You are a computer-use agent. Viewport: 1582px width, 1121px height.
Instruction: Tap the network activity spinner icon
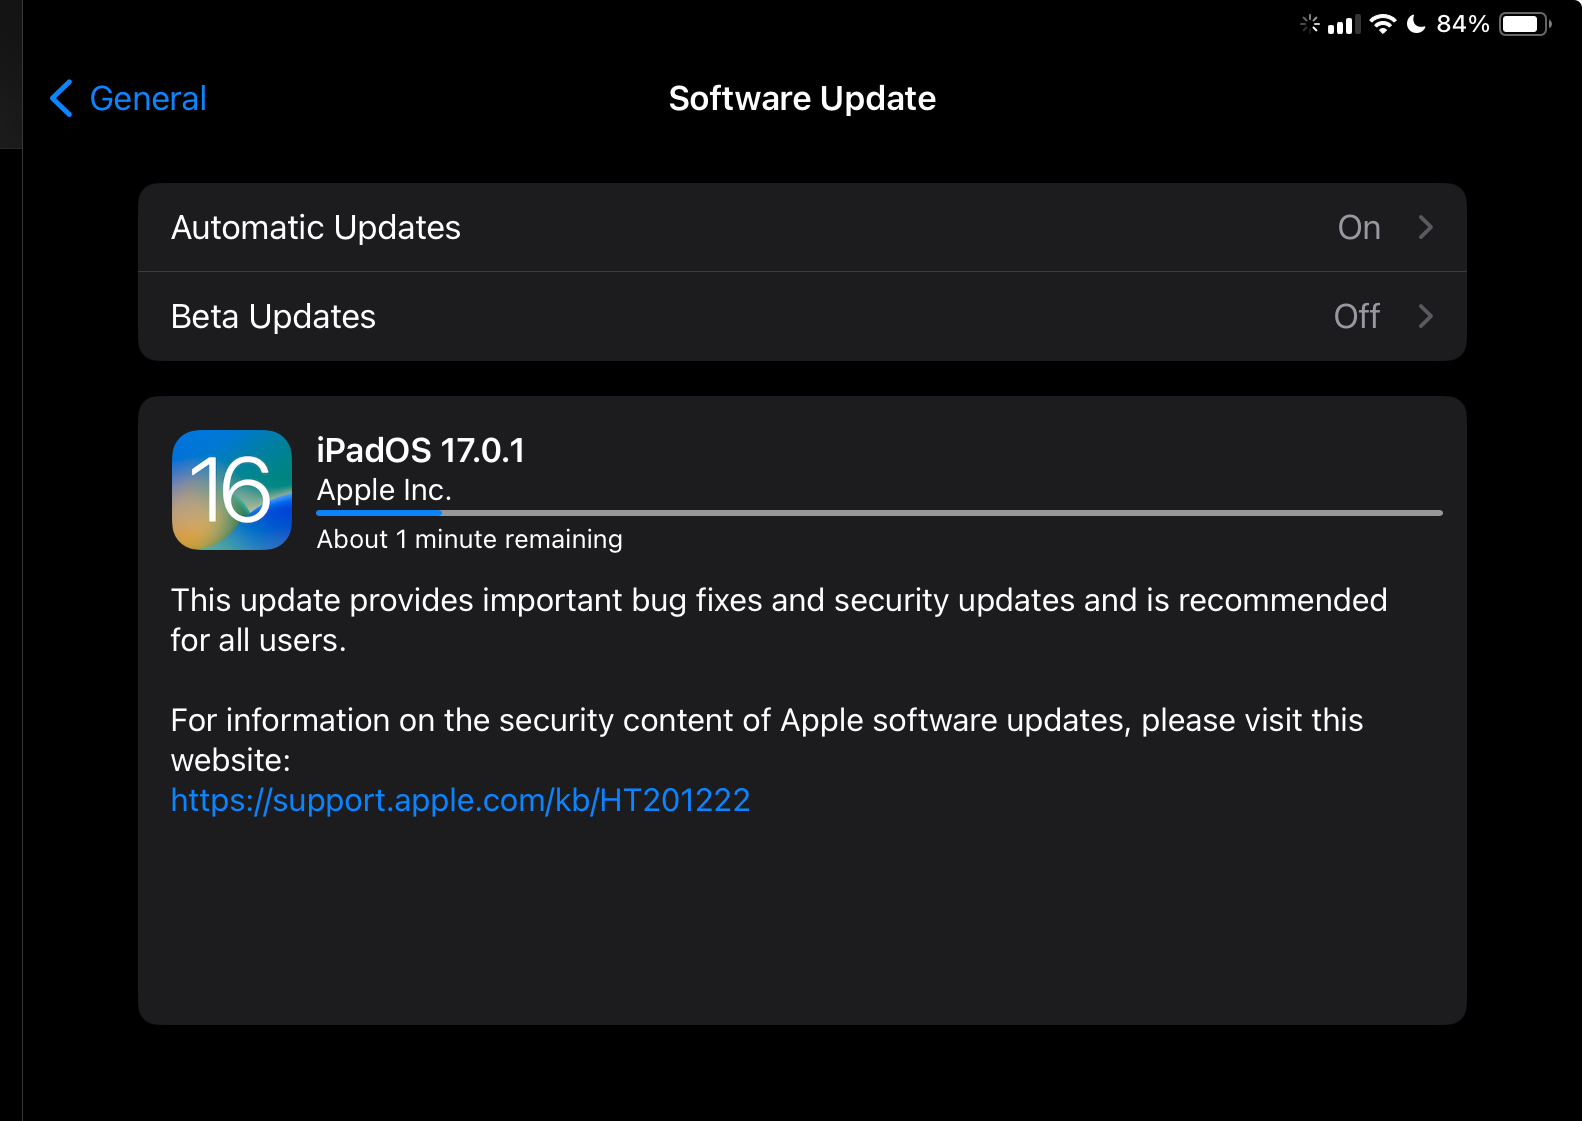tap(1309, 23)
